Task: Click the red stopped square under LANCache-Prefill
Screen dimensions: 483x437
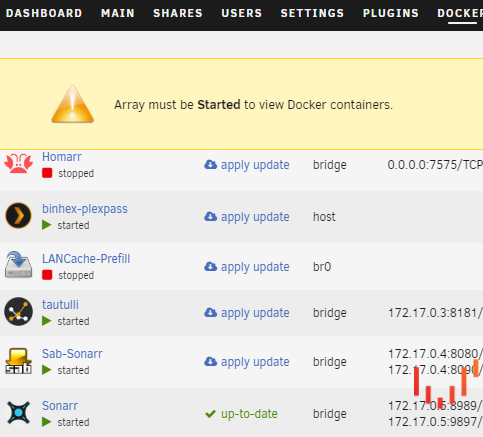Action: (47, 275)
